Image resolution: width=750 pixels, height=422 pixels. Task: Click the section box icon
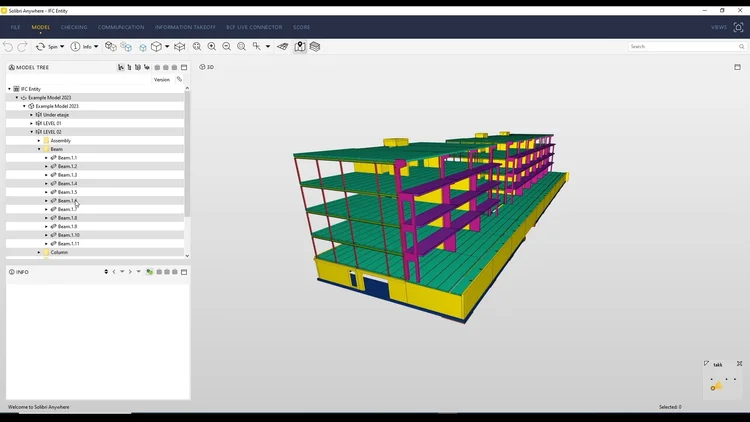pyautogui.click(x=179, y=46)
